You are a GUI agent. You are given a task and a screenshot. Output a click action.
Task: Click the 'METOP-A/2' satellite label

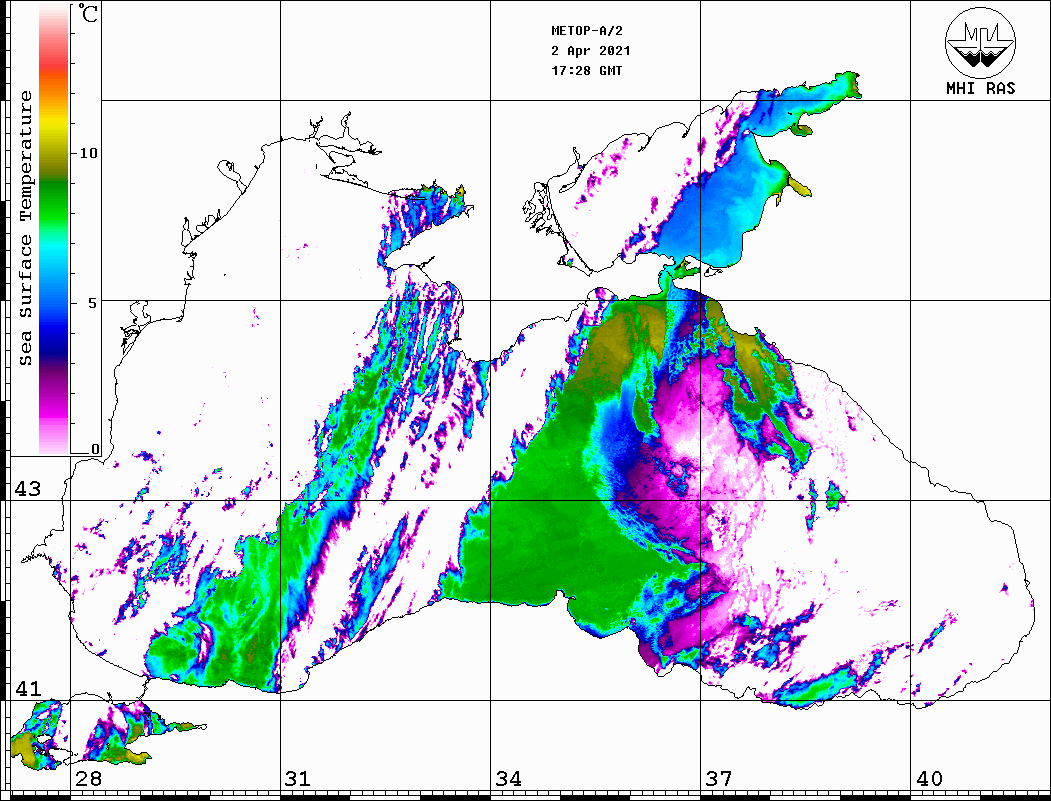(587, 31)
